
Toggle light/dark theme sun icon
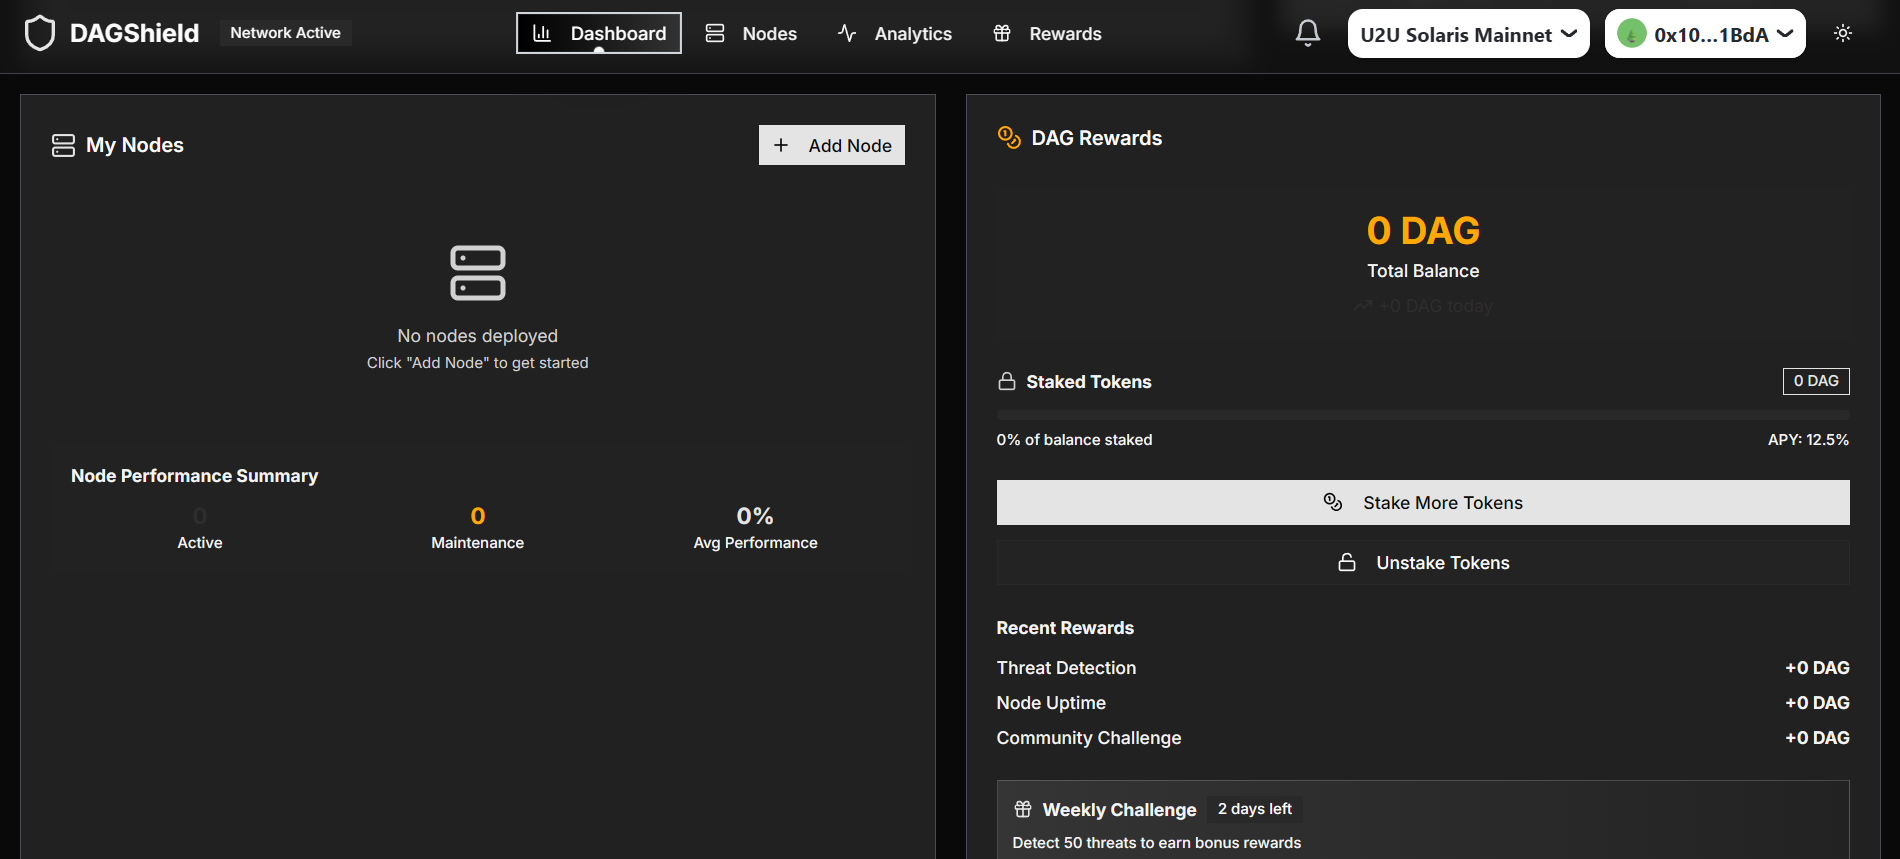[1842, 33]
